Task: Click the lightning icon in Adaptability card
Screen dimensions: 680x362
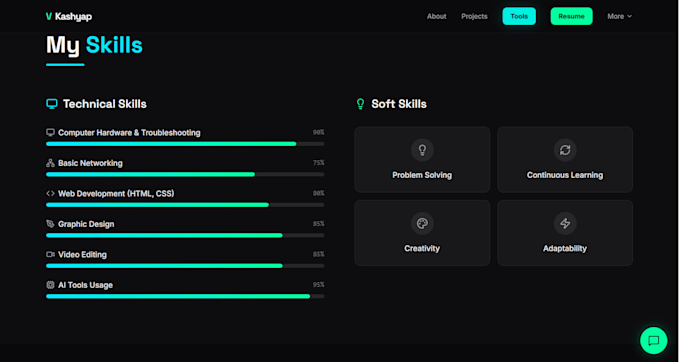Action: click(x=565, y=223)
